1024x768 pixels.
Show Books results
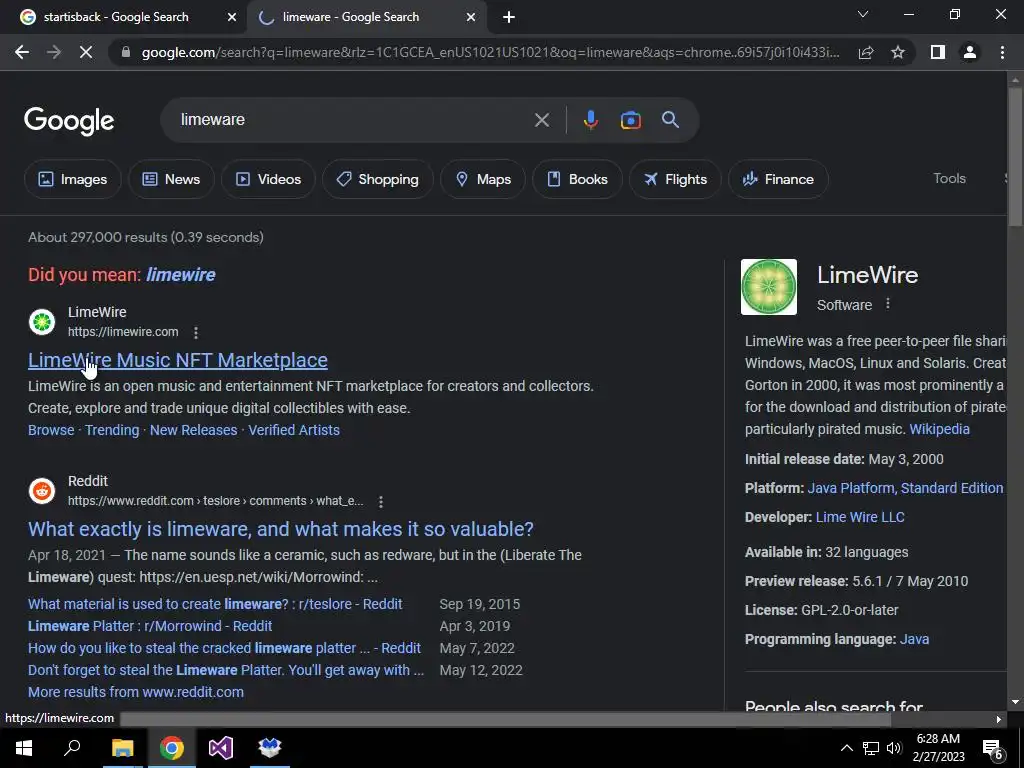[577, 179]
